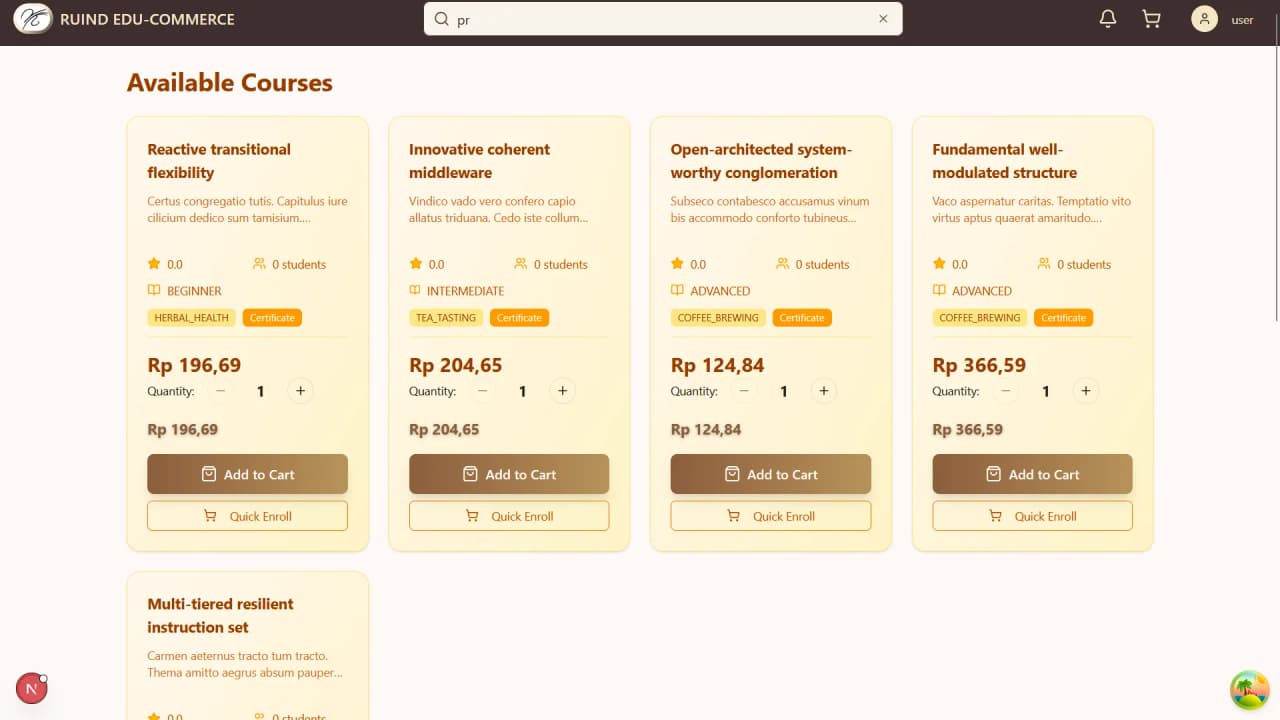
Task: Click the red N icon in bottom-left corner
Action: (31, 688)
